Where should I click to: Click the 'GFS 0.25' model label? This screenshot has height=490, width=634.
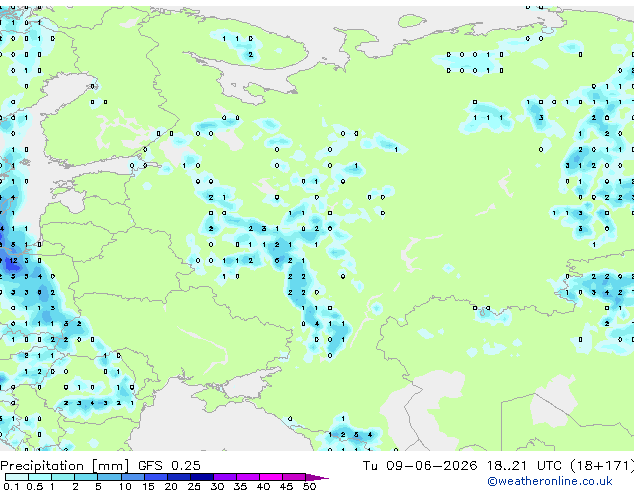[169, 466]
